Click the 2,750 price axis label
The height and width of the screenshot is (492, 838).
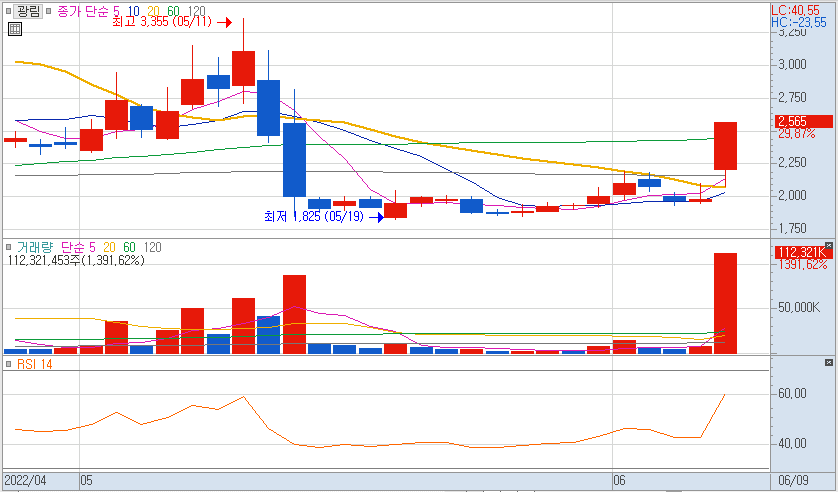[x=792, y=97]
